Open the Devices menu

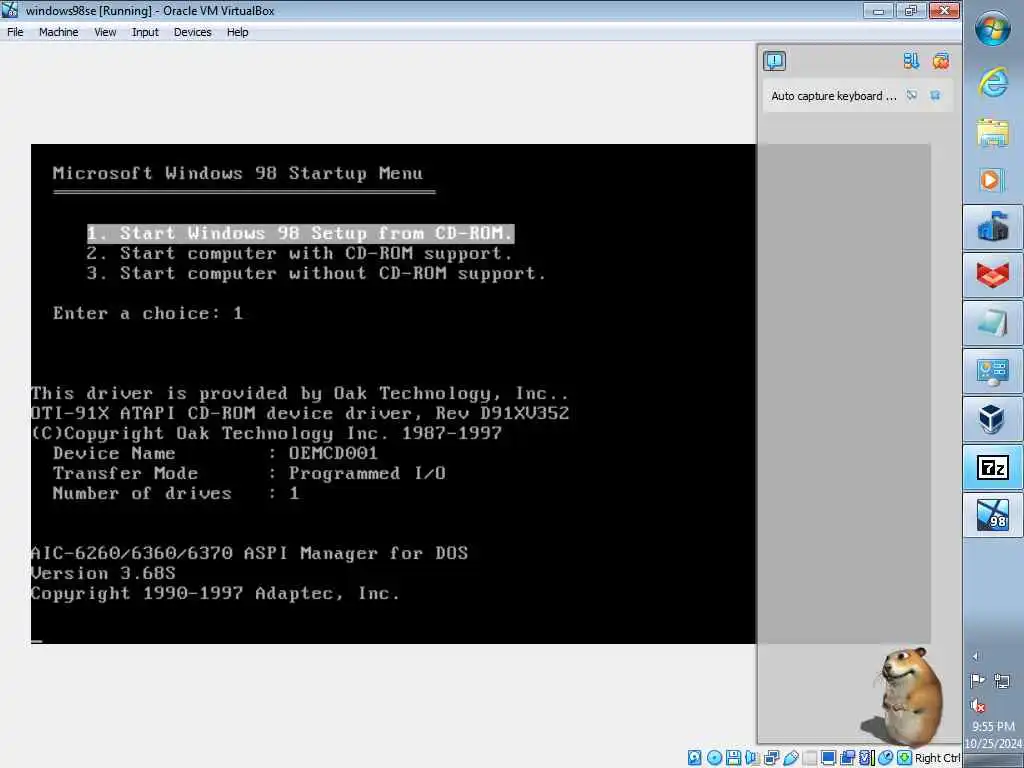[x=192, y=32]
